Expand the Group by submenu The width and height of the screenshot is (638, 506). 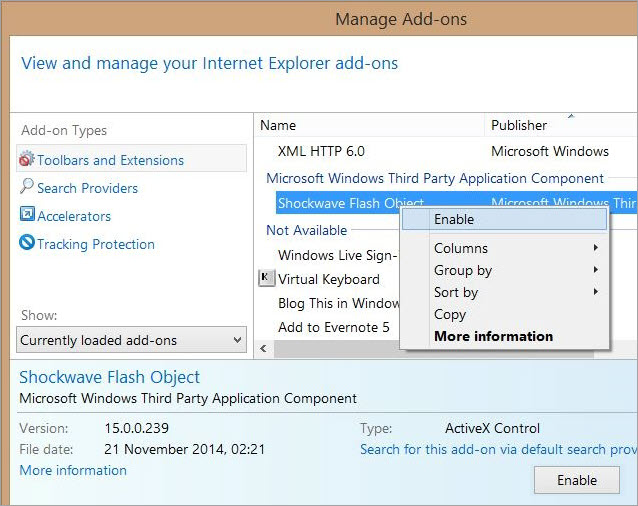596,270
